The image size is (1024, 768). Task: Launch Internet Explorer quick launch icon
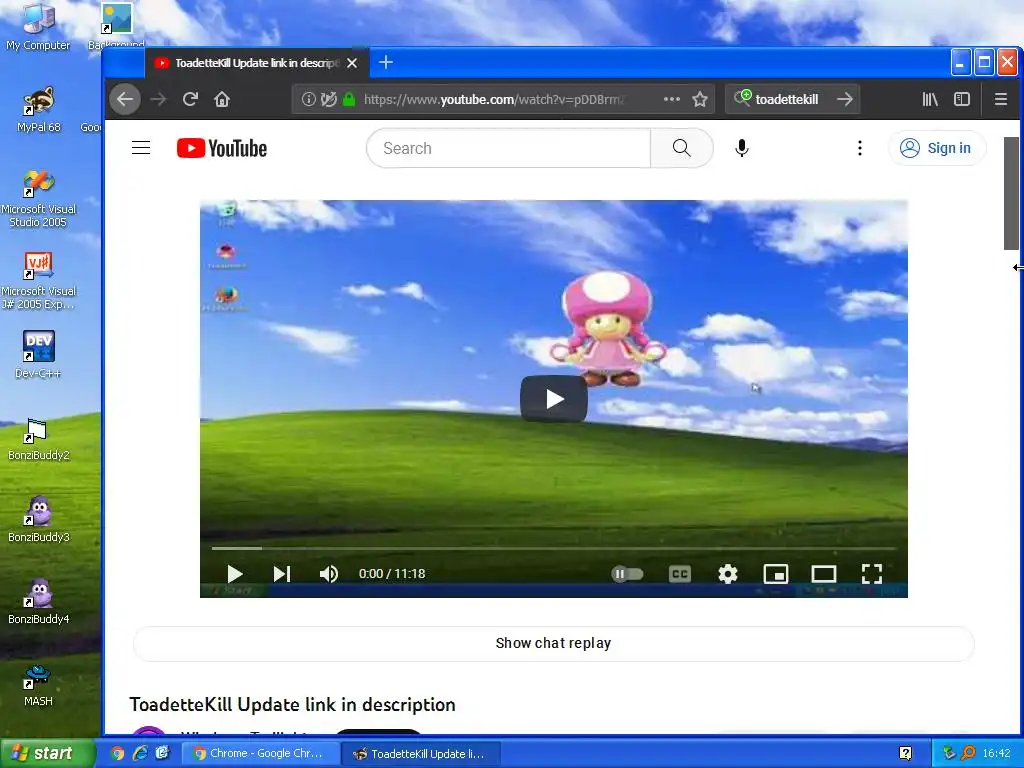click(140, 753)
